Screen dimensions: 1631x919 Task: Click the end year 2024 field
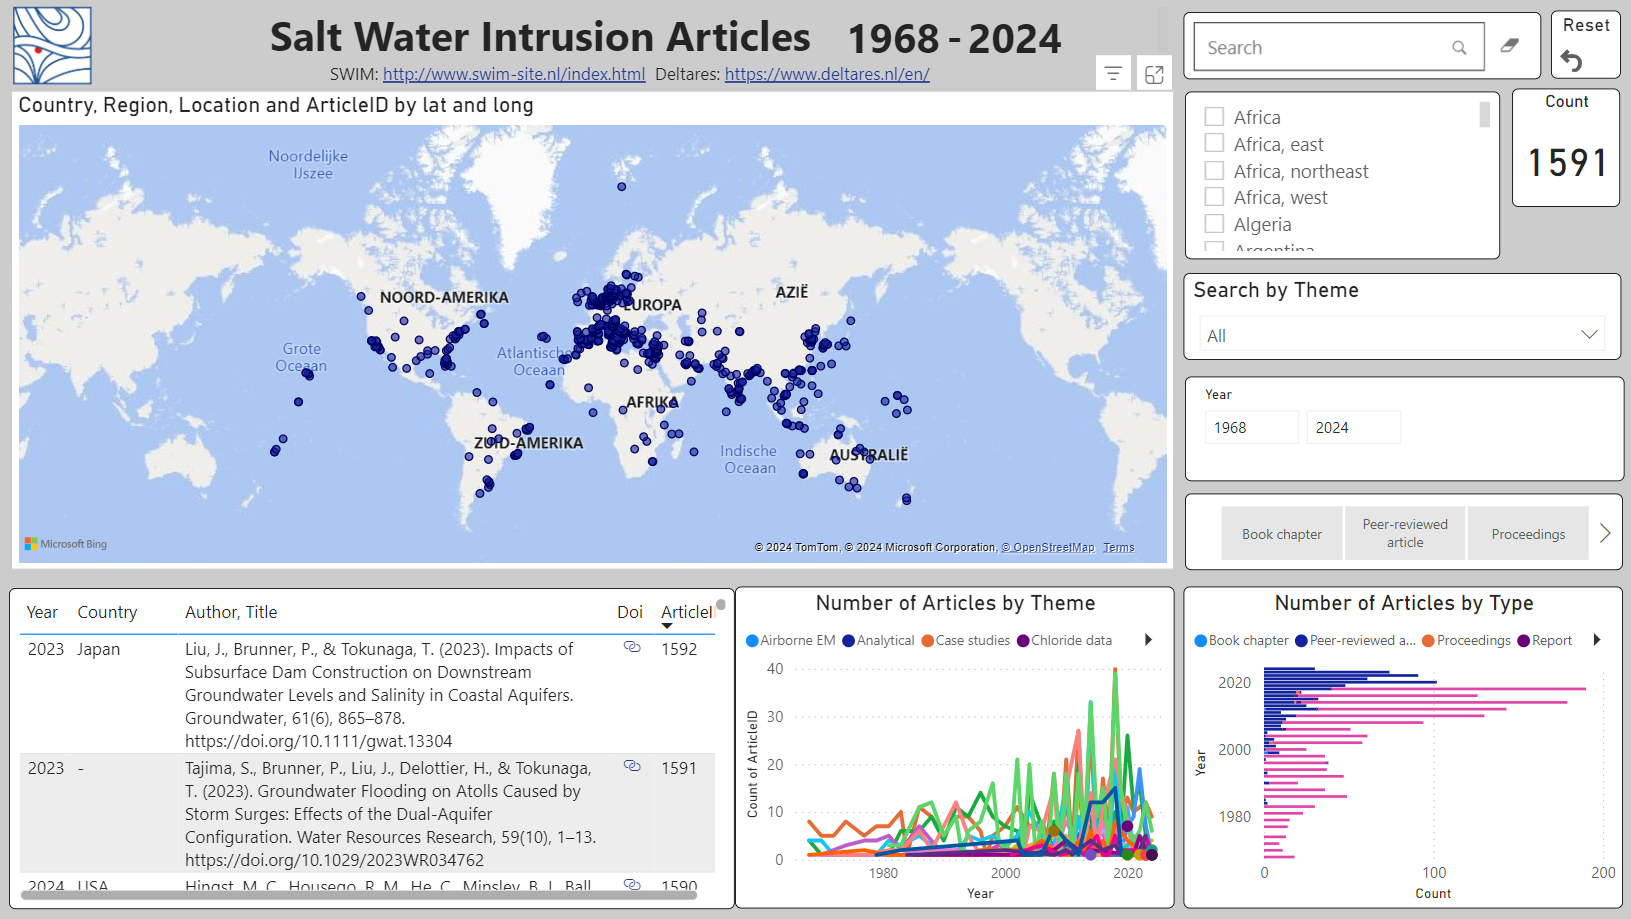[x=1353, y=427]
